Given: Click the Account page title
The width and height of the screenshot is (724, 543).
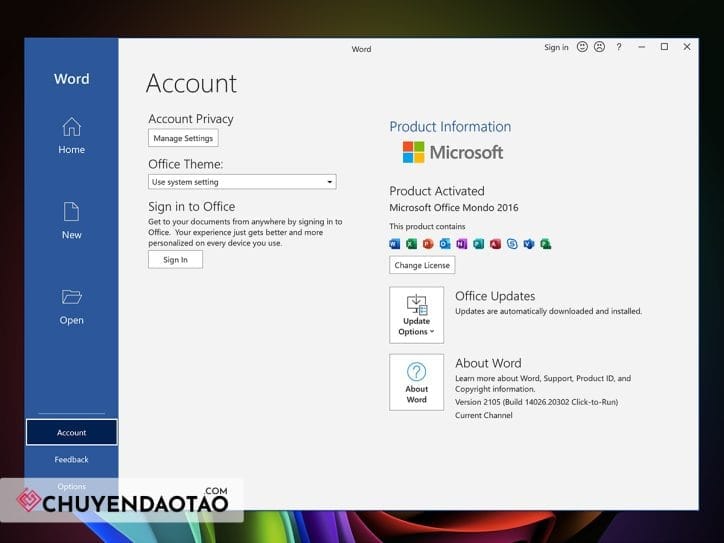Looking at the screenshot, I should point(191,84).
